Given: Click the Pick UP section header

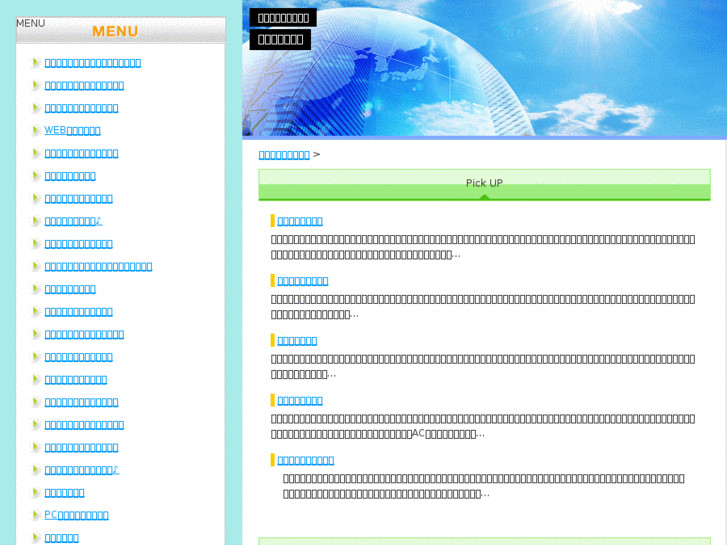Looking at the screenshot, I should pyautogui.click(x=485, y=185).
